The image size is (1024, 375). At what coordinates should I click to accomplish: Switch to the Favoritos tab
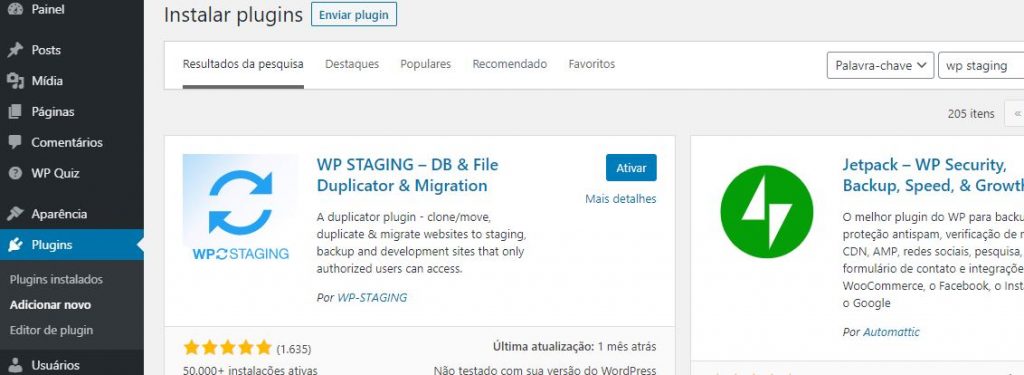click(592, 64)
